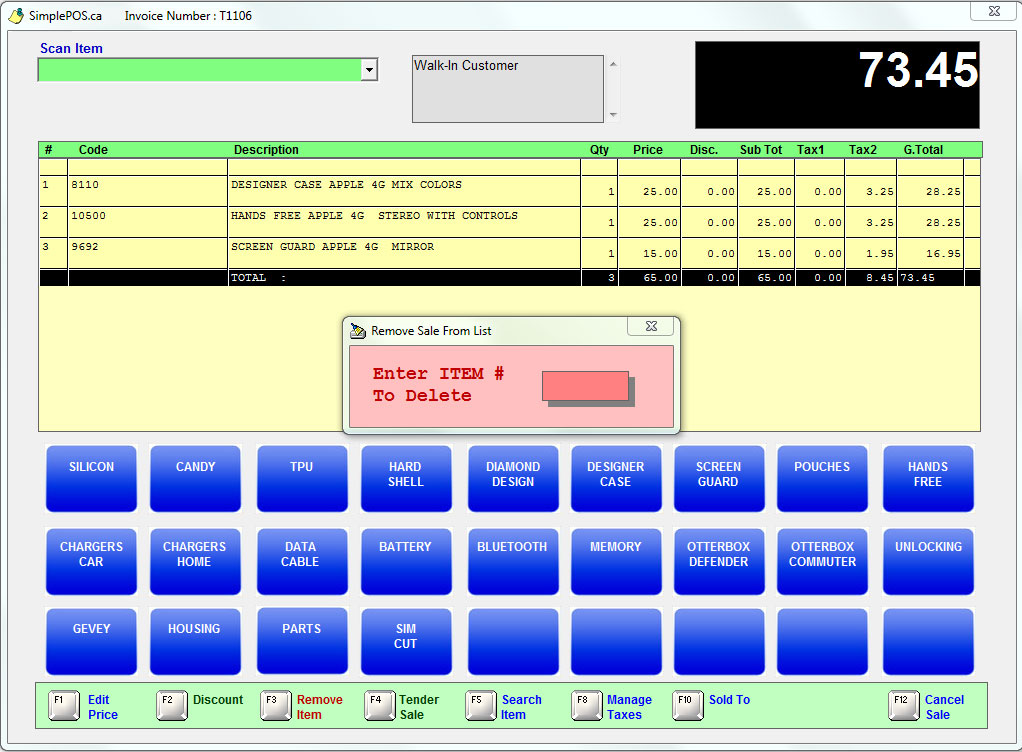
Task: Click item code 8110
Action: pyautogui.click(x=85, y=185)
